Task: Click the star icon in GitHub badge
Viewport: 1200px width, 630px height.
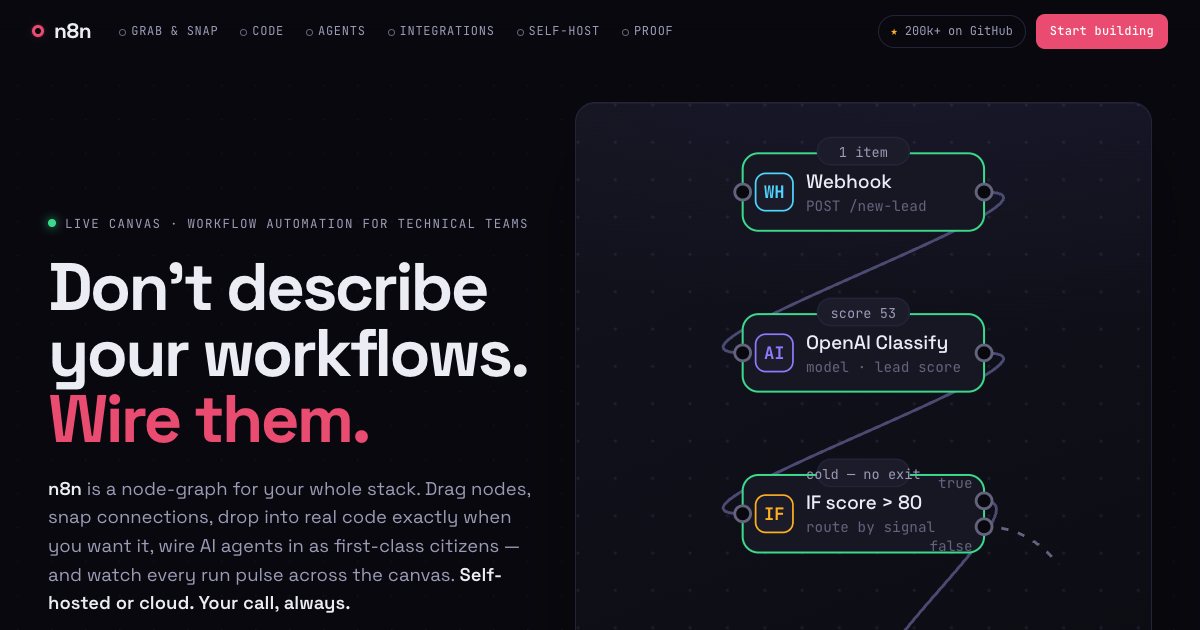Action: (894, 32)
